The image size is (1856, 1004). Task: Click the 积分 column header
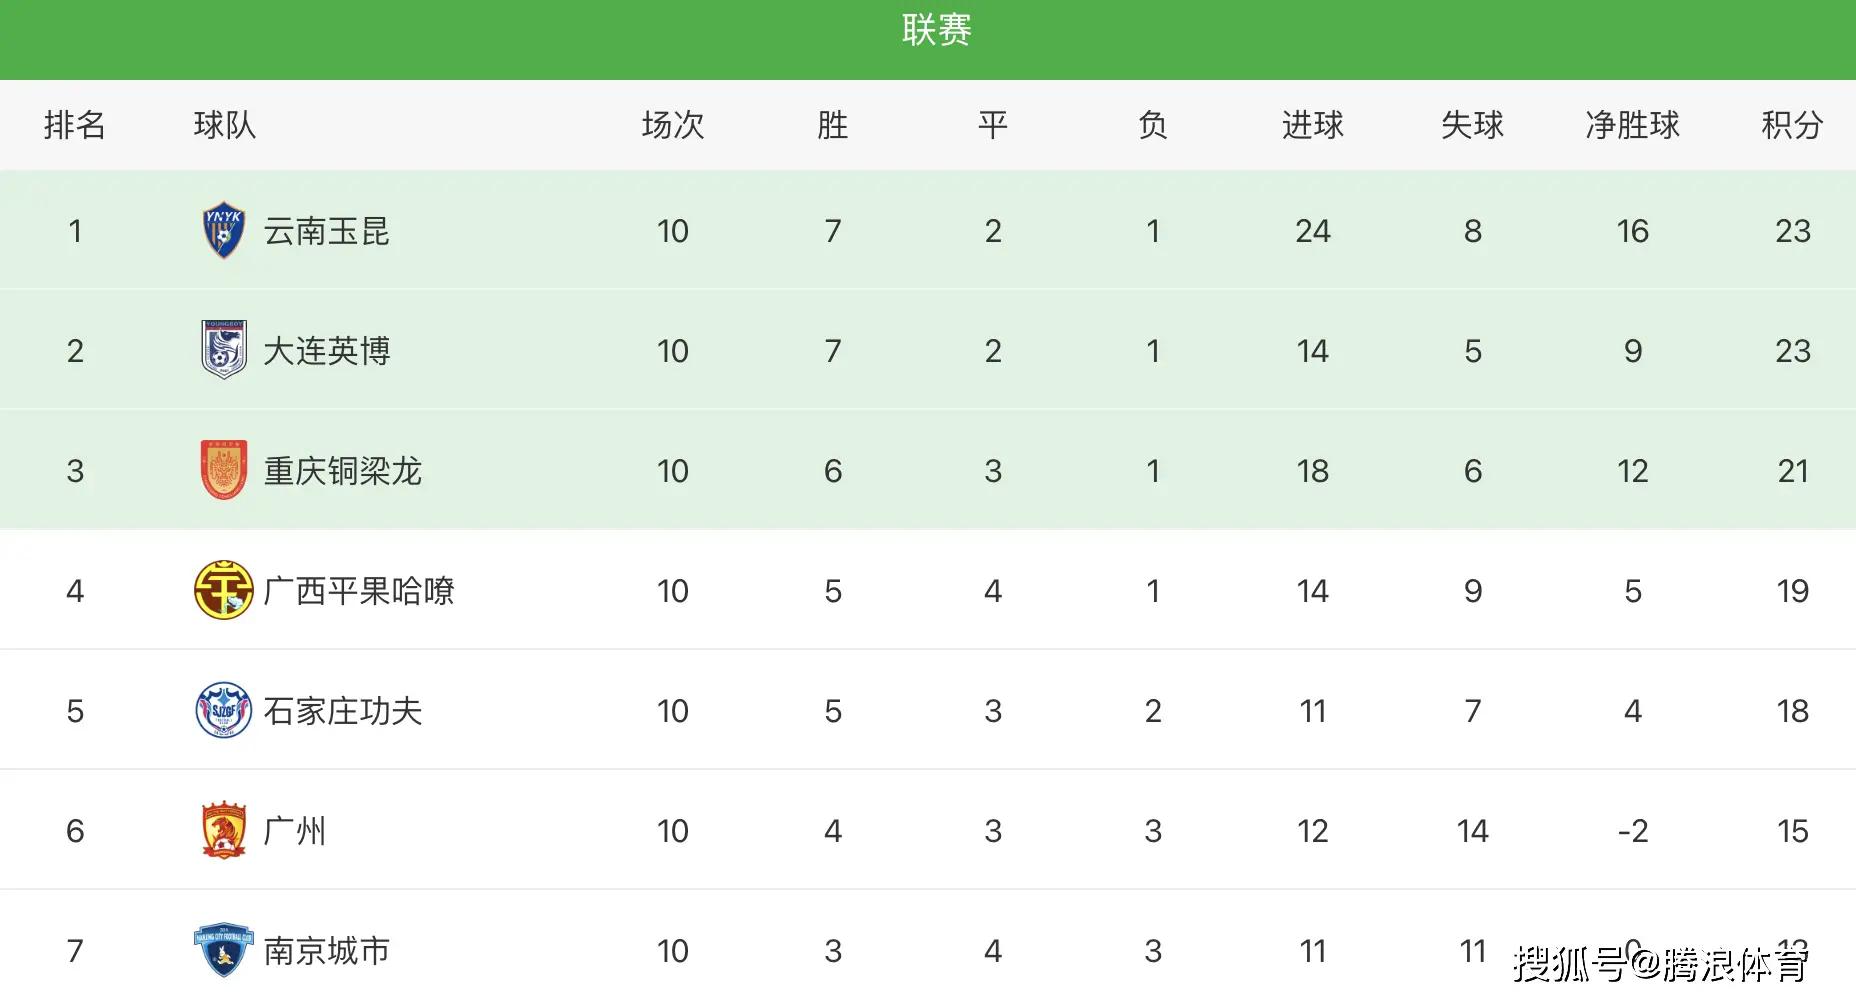point(1792,125)
